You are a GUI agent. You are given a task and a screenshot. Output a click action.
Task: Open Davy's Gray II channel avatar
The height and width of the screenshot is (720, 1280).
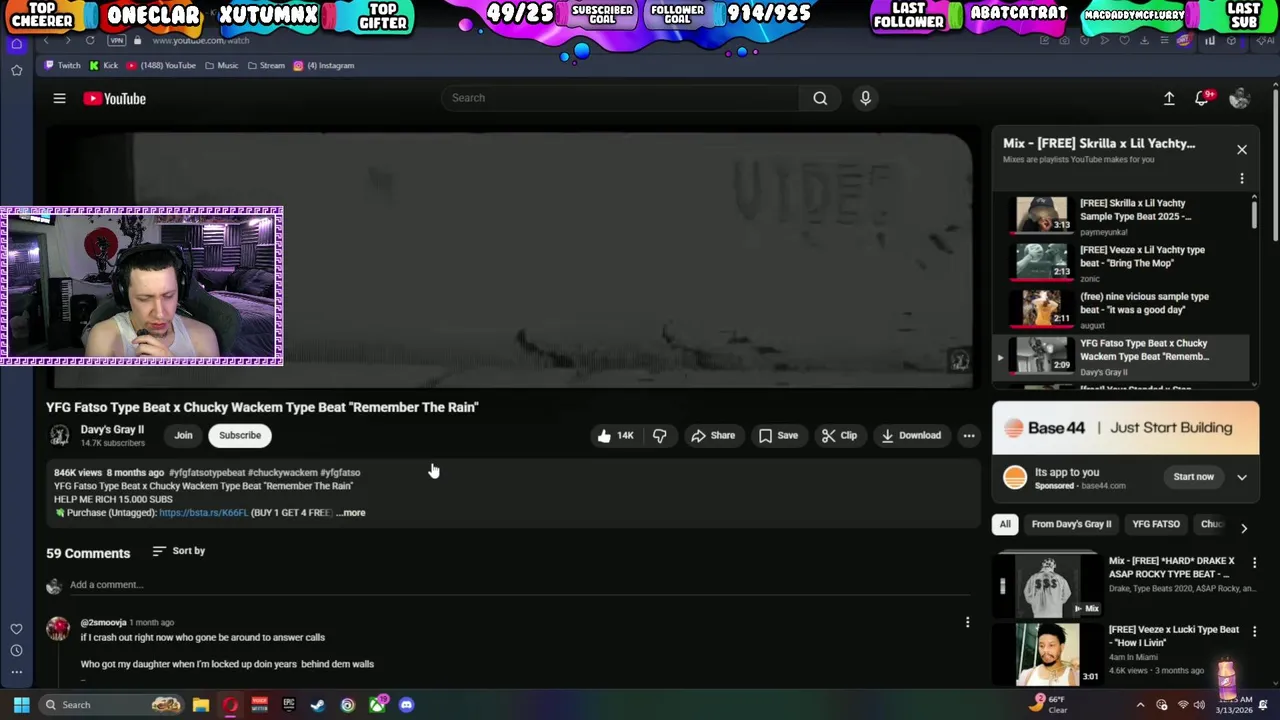point(60,435)
